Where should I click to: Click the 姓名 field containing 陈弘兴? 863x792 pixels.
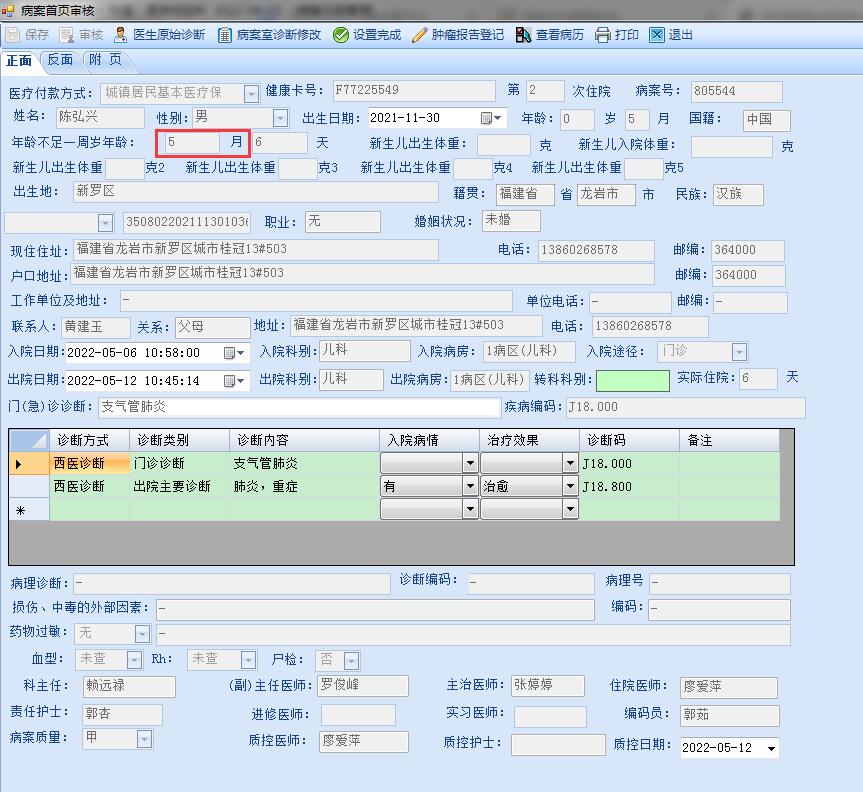100,117
